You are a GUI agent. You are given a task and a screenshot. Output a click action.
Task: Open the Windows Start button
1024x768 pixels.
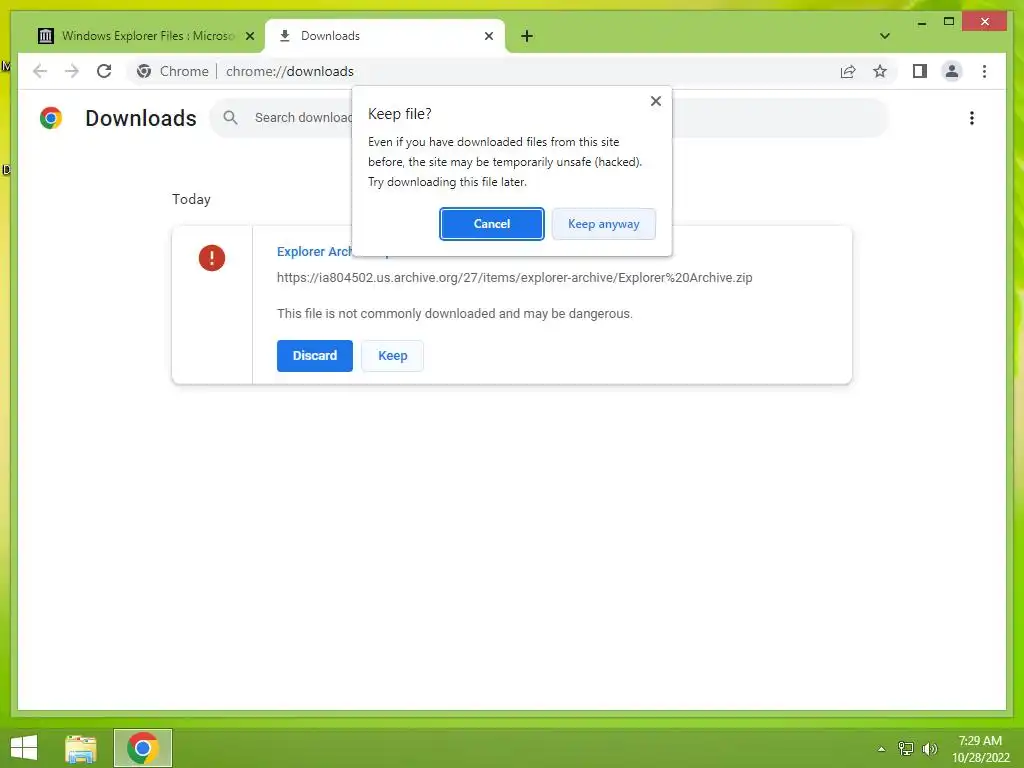pyautogui.click(x=24, y=748)
